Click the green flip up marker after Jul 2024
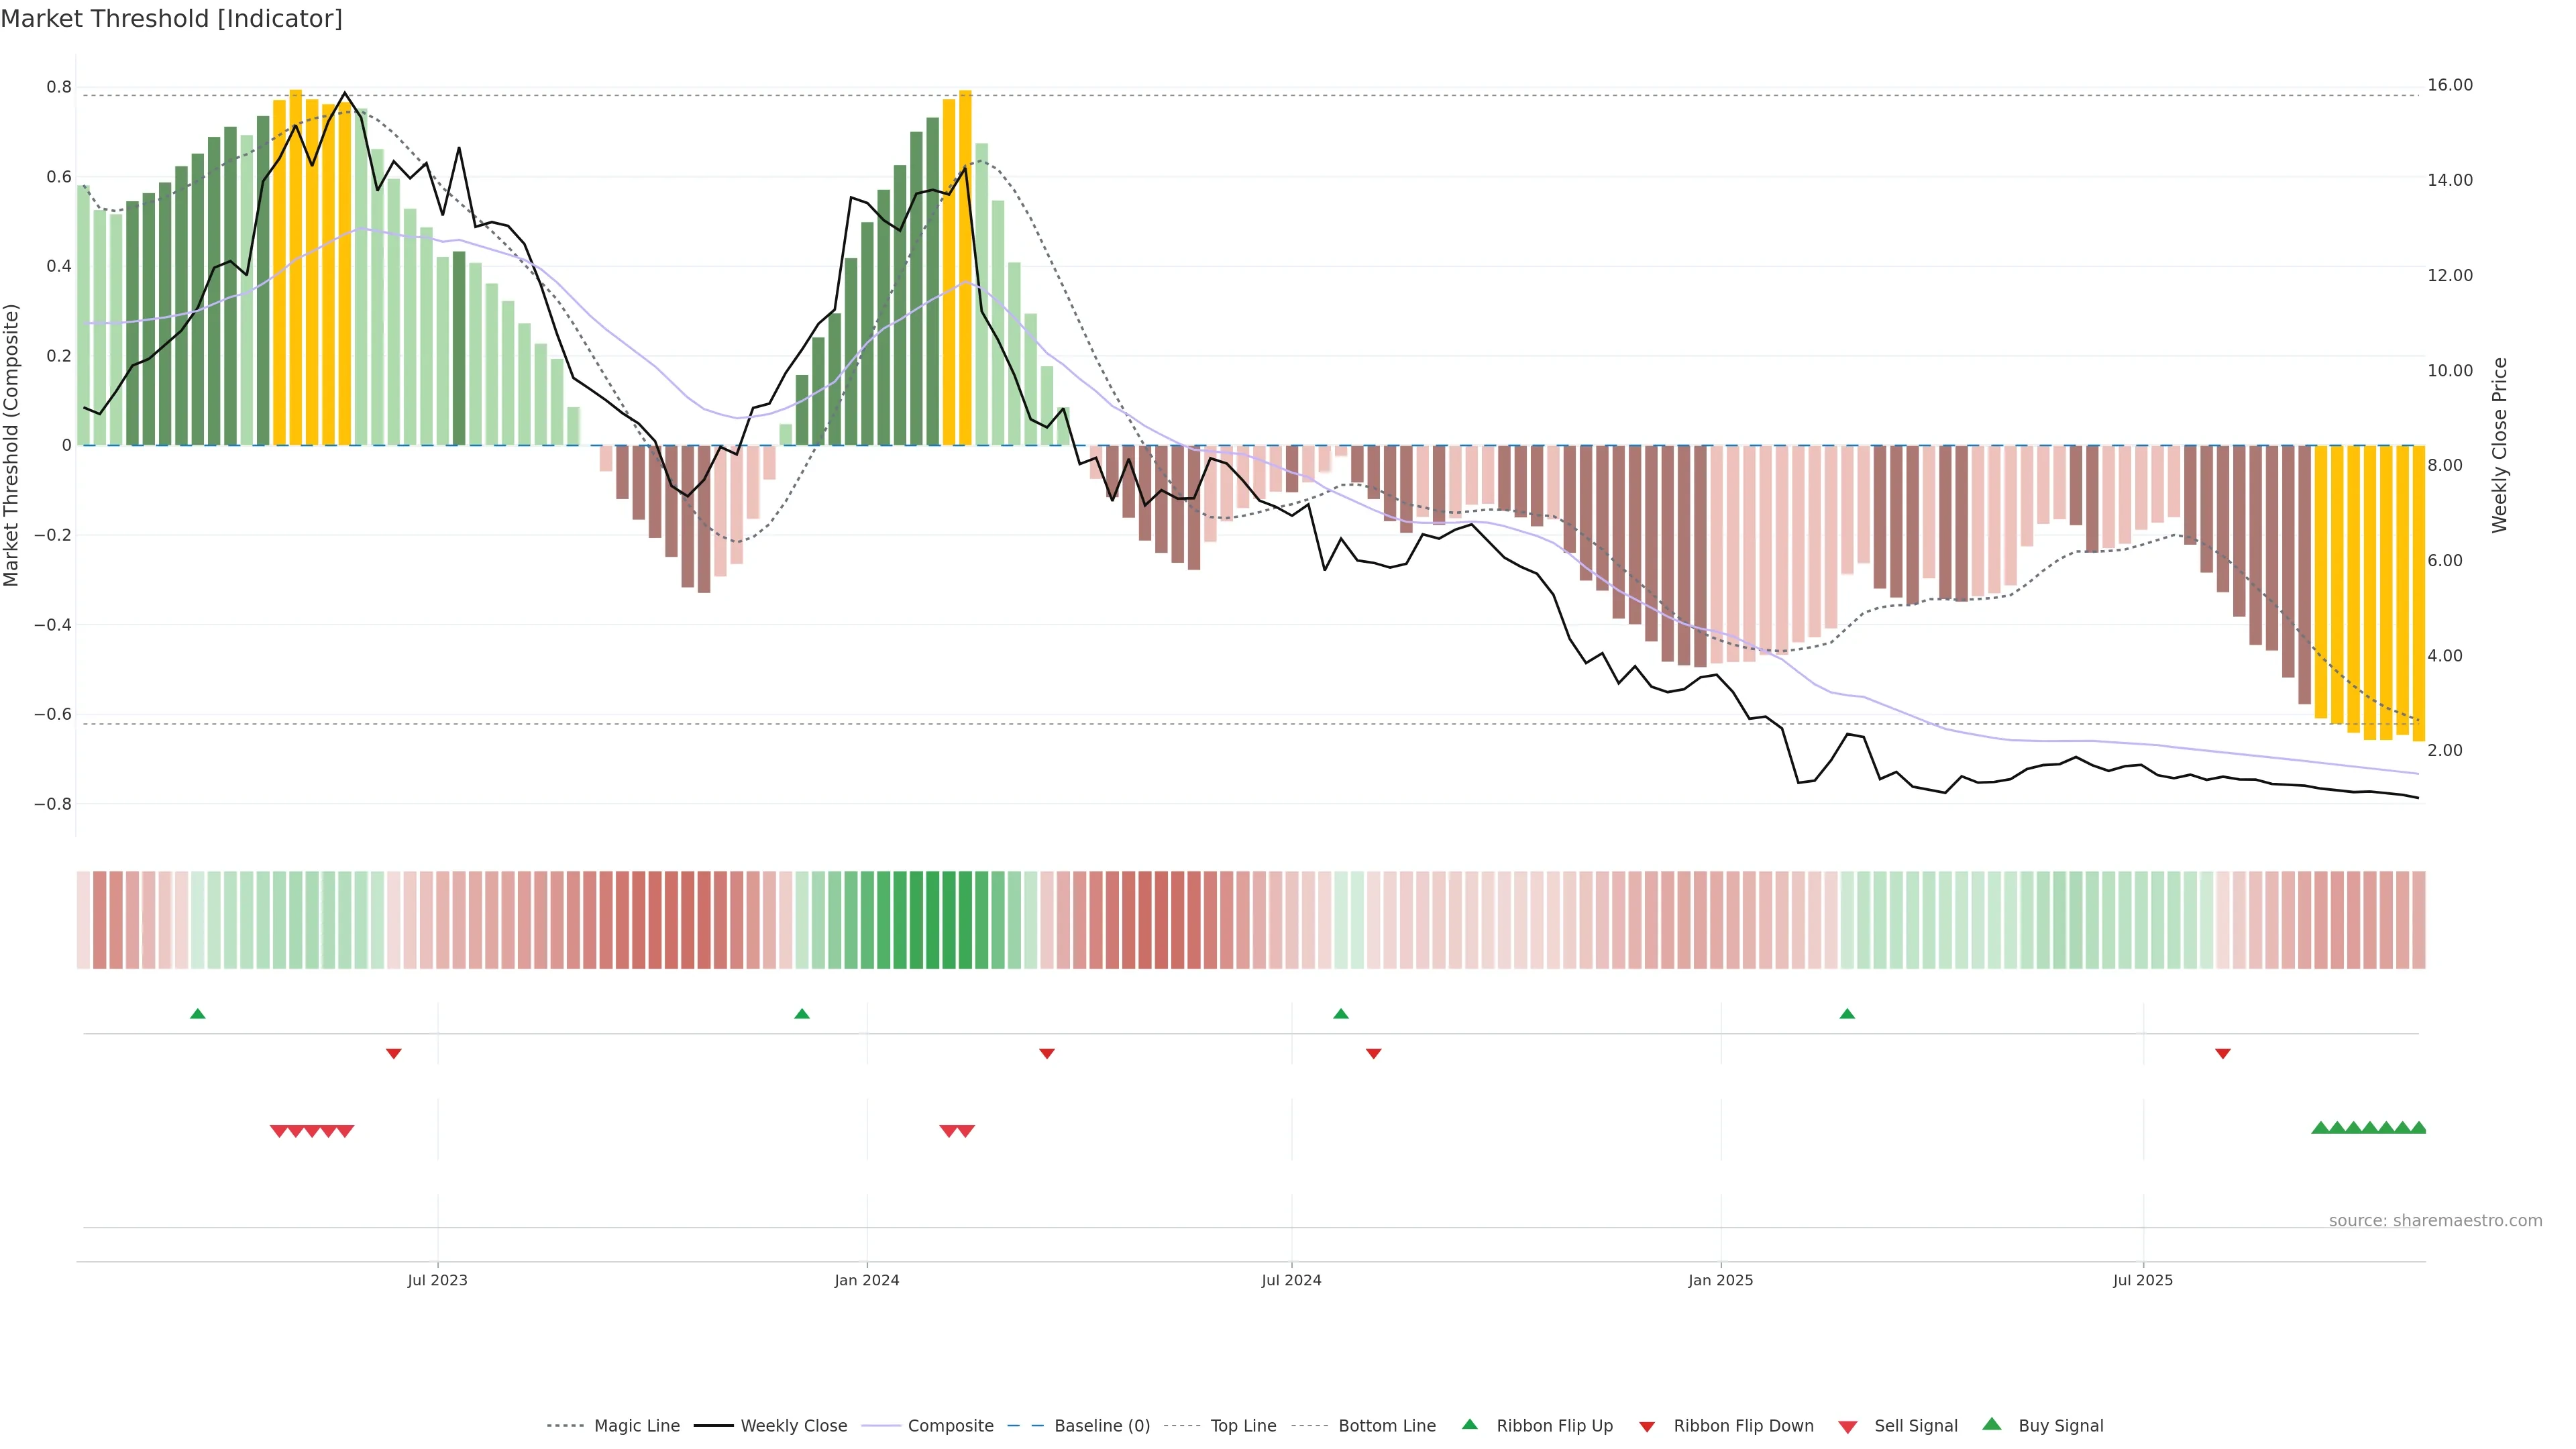Screen dimensions: 2576x1449 (x=1341, y=1014)
